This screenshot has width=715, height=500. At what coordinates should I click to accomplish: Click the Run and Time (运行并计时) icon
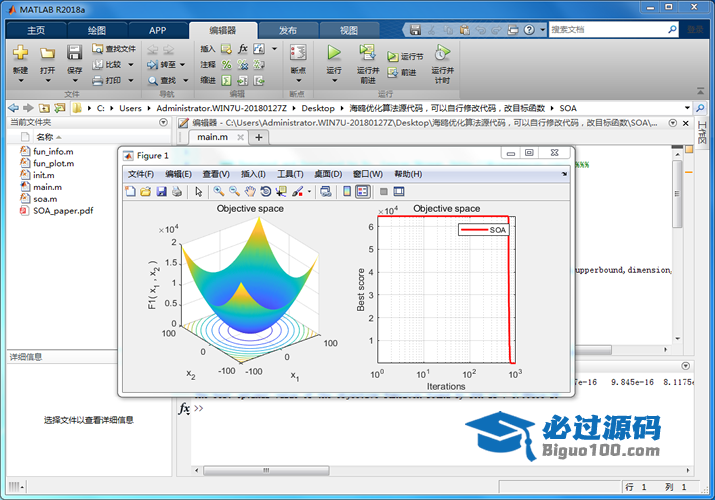coord(441,52)
